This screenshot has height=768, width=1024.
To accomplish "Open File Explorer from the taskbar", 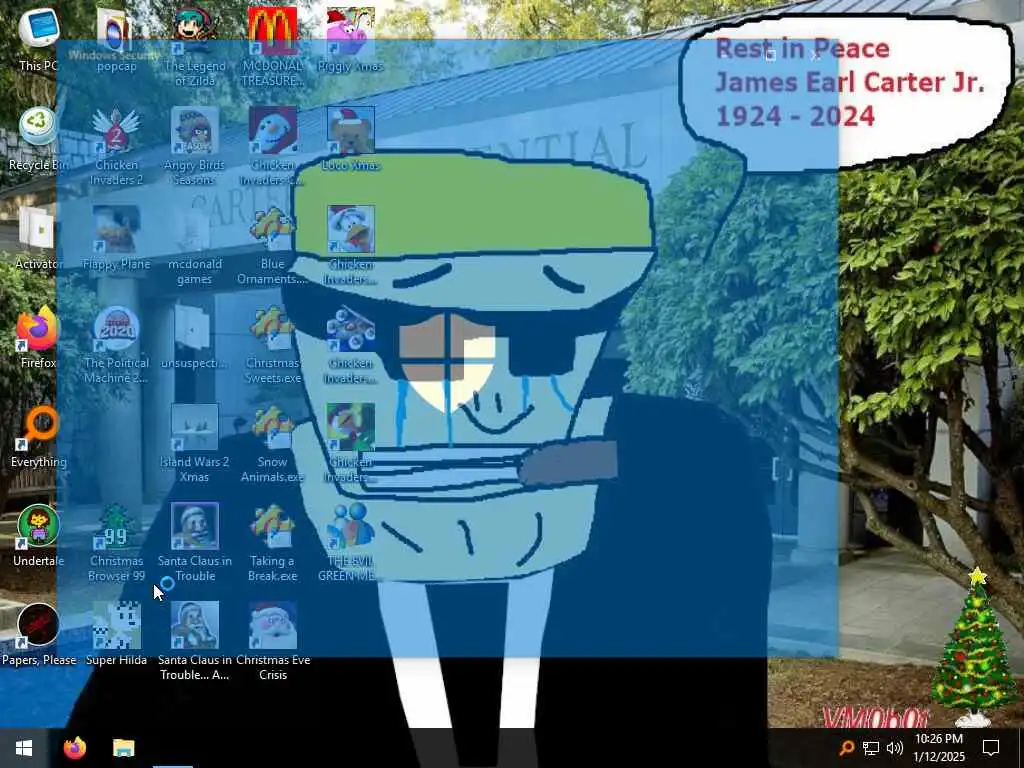I will [123, 748].
